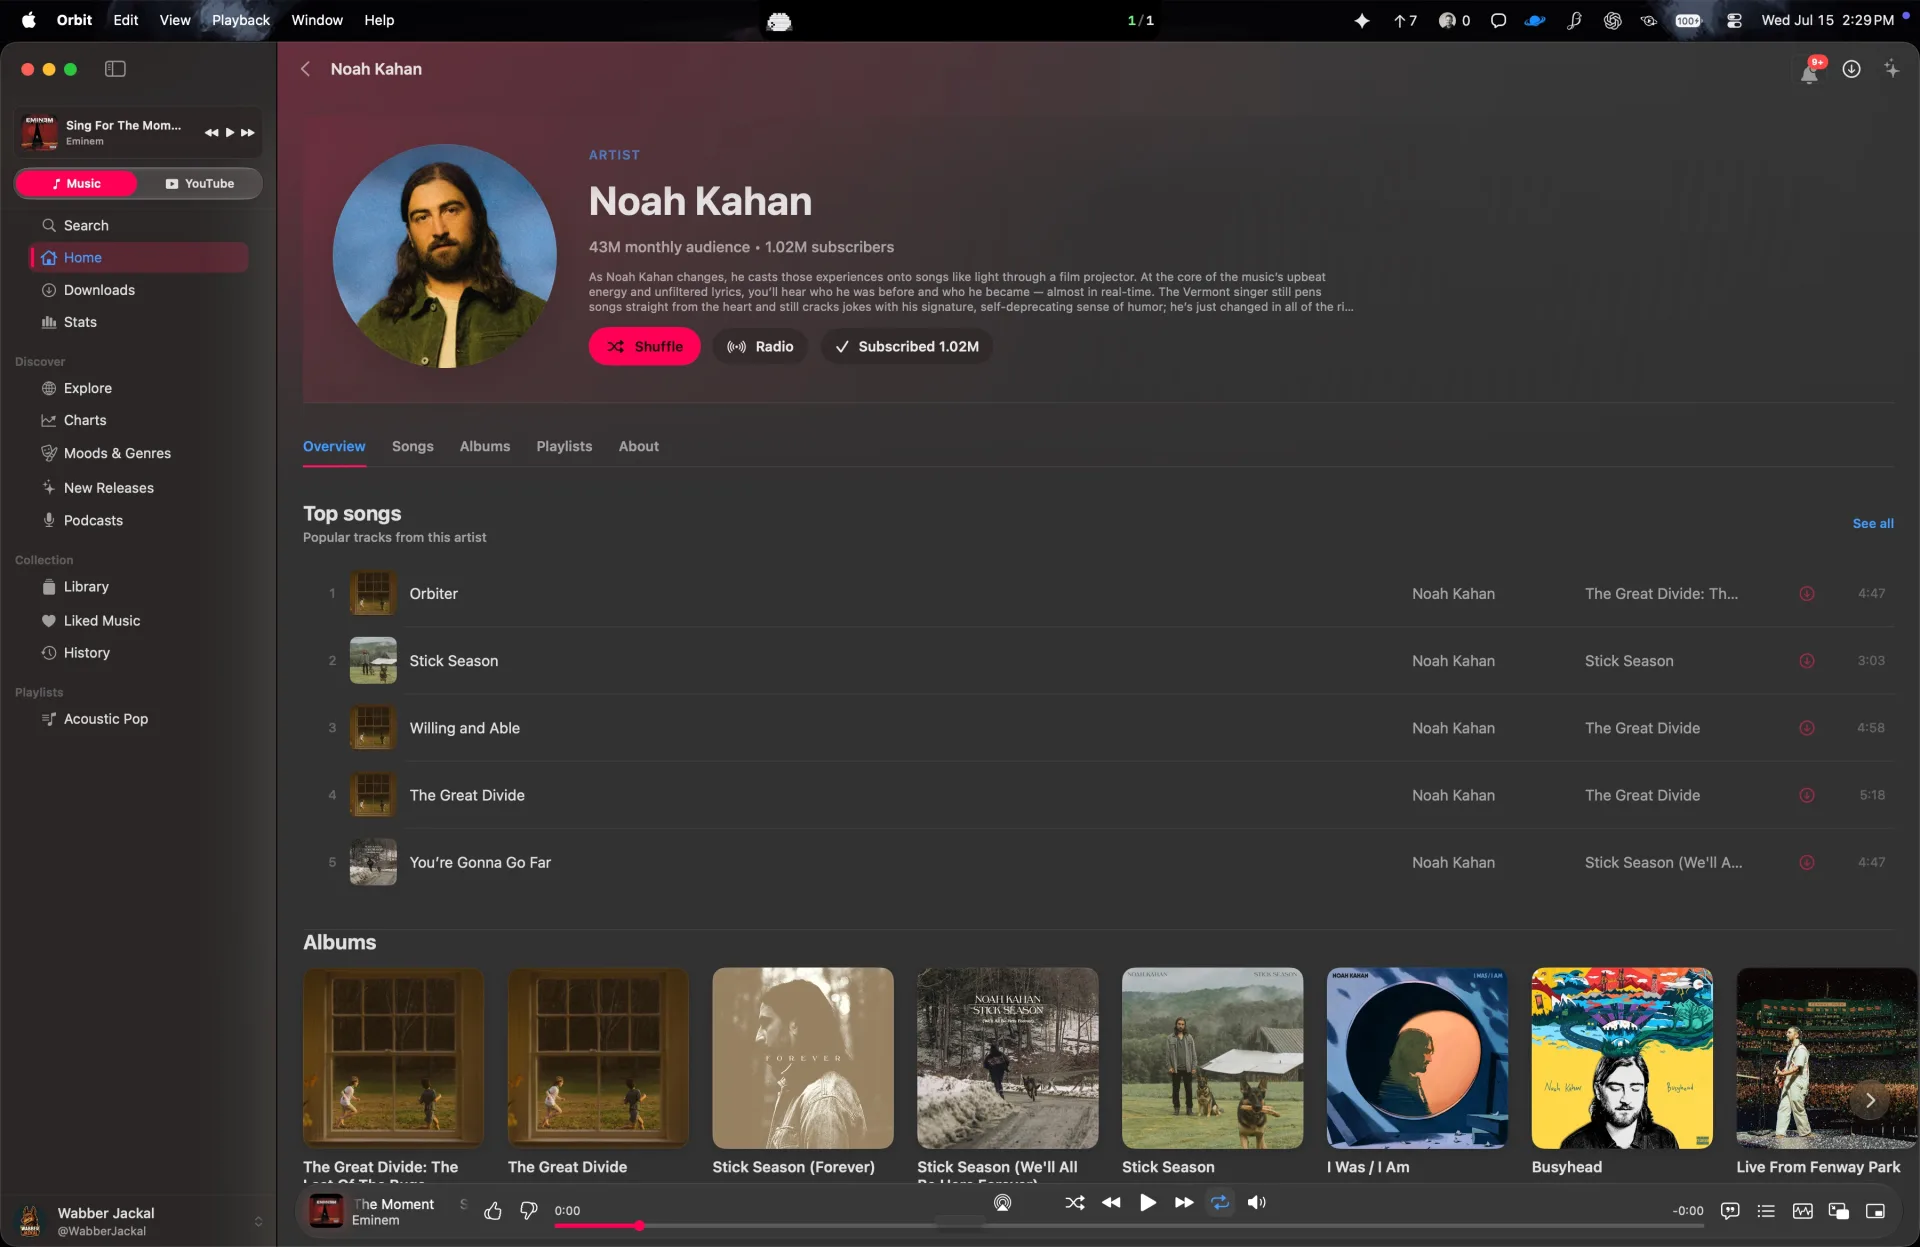1920x1247 pixels.
Task: Click See all for Top songs
Action: pyautogui.click(x=1872, y=523)
